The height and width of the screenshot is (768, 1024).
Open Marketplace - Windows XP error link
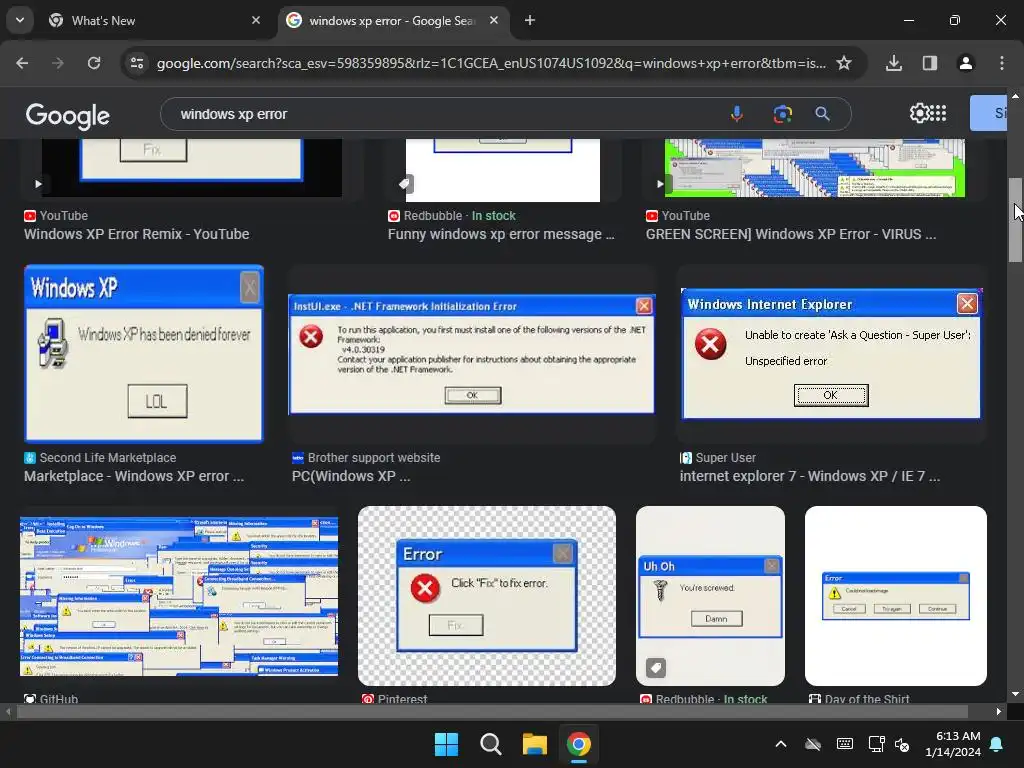134,476
